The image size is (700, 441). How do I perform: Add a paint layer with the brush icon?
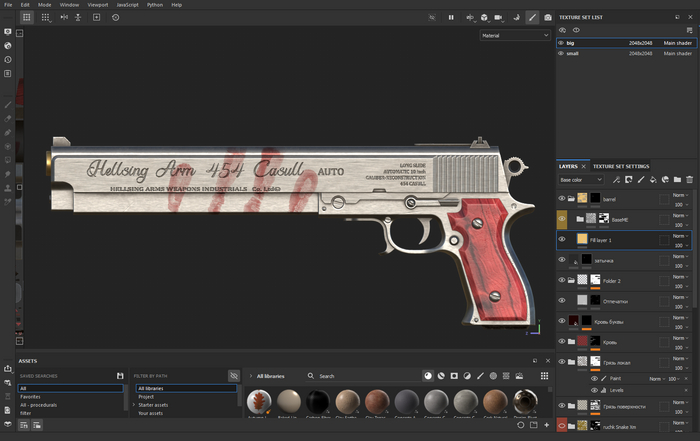tap(640, 180)
